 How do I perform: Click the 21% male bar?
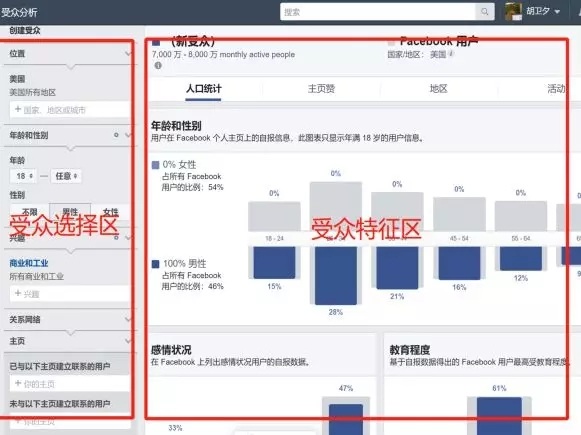click(x=397, y=268)
